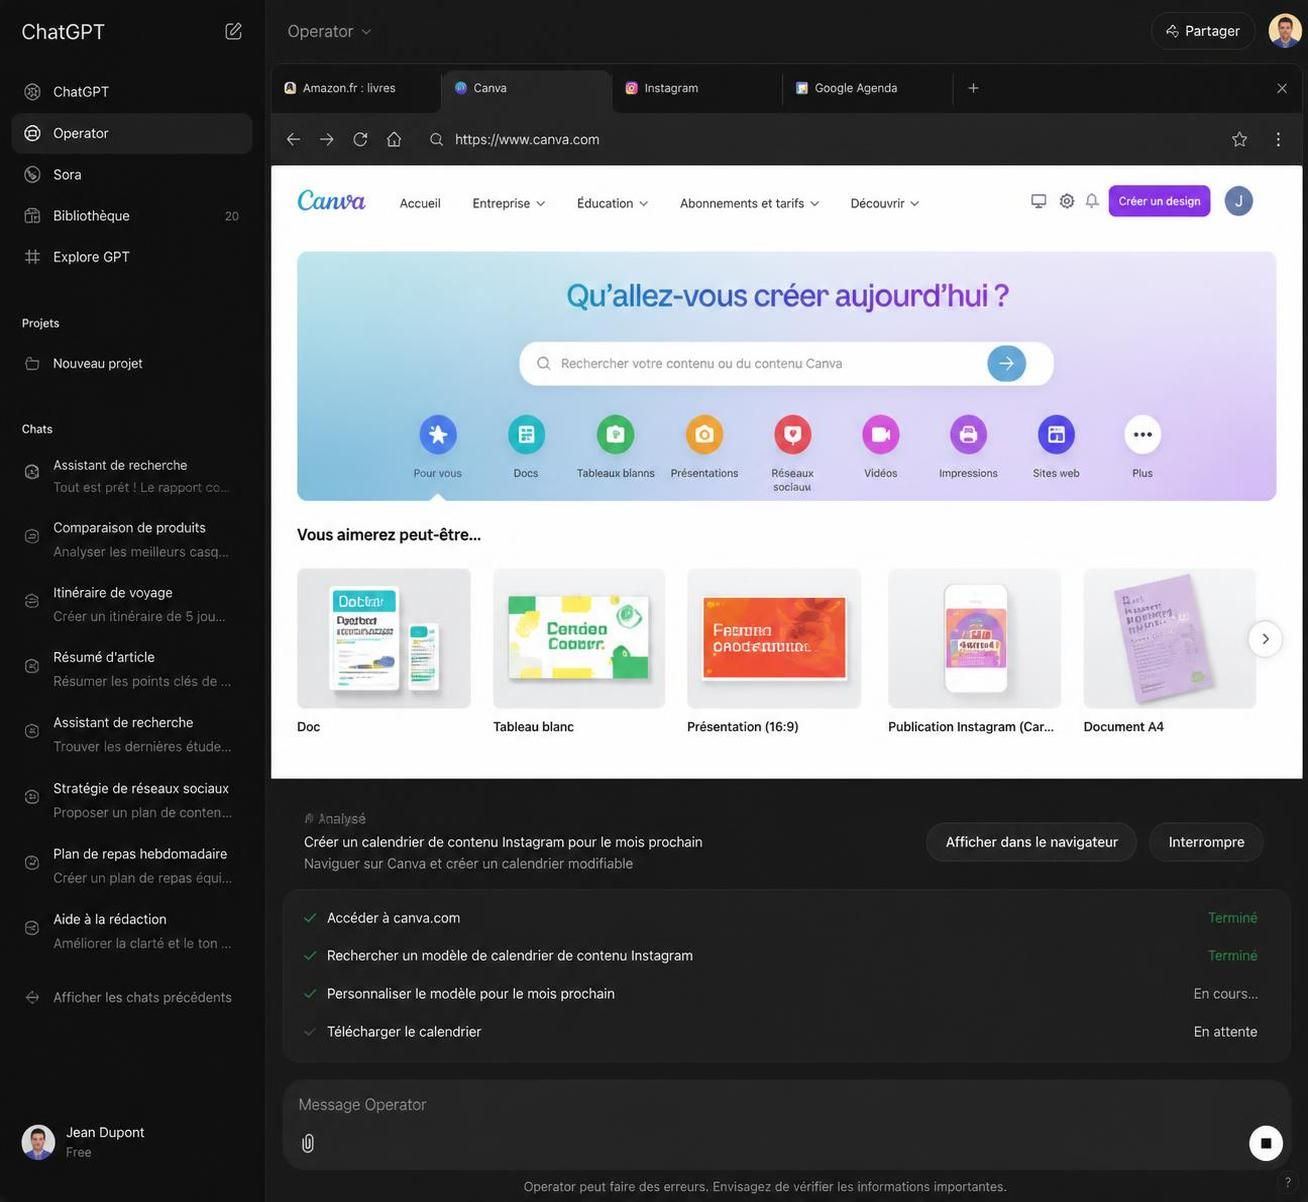Click the desktop app monitor icon
The height and width of the screenshot is (1202, 1308).
pos(1039,201)
